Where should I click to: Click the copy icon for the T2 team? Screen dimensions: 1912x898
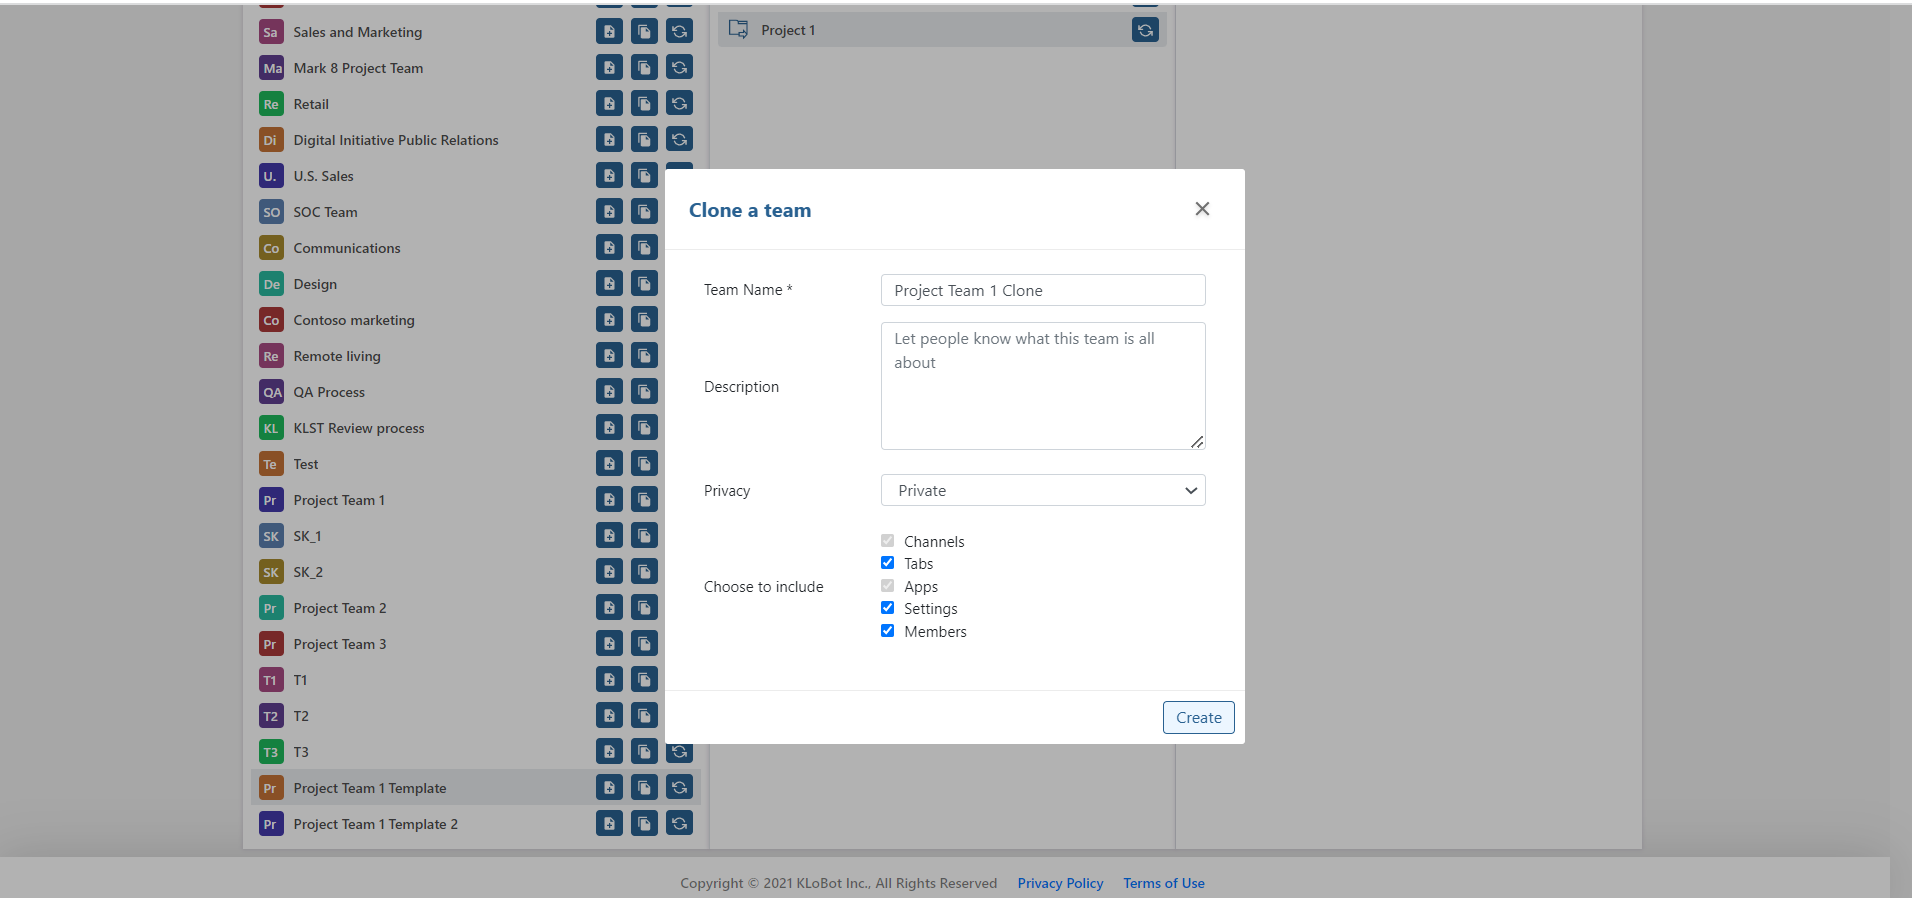click(x=644, y=716)
